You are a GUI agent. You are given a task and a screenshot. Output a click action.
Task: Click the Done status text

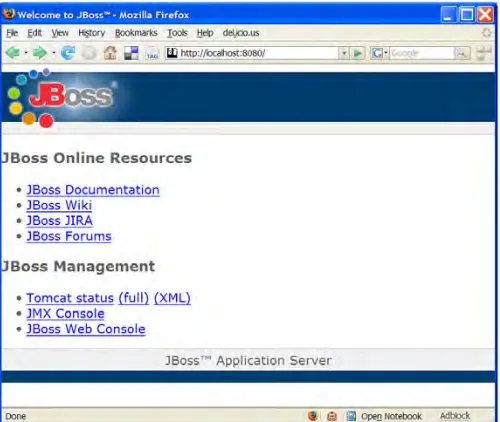[16, 416]
